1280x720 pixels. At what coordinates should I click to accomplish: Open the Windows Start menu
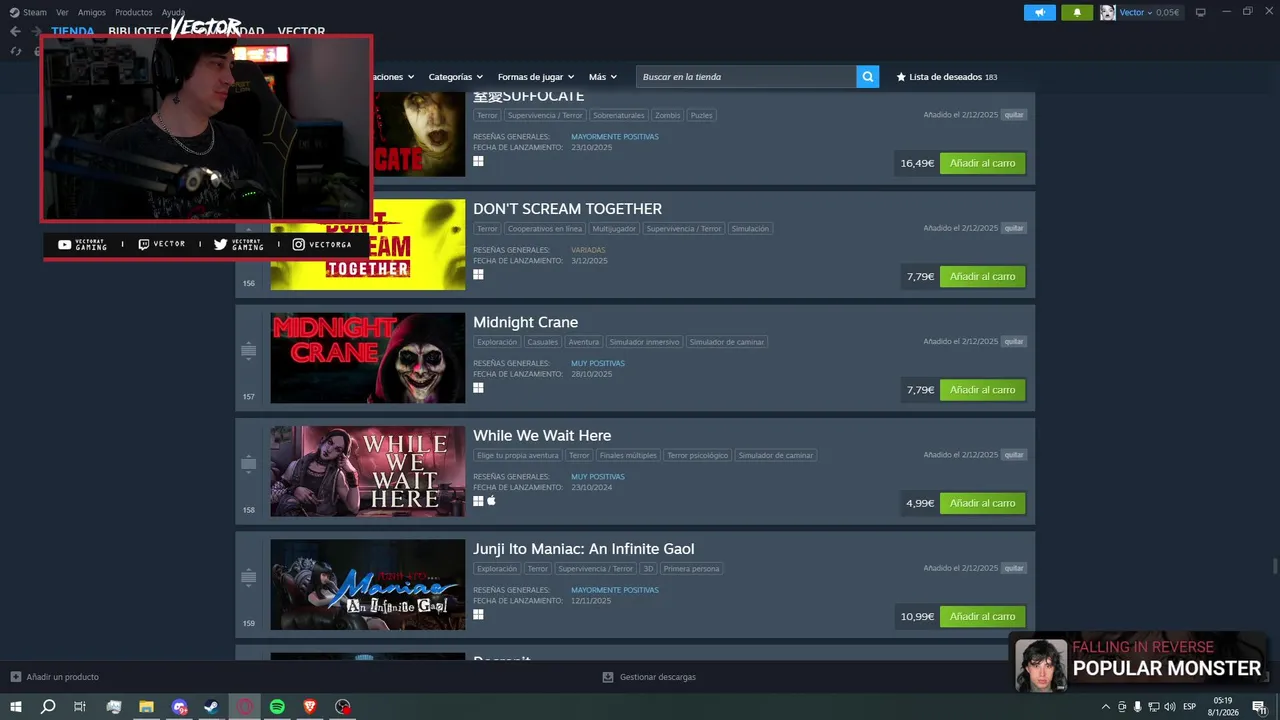point(15,707)
